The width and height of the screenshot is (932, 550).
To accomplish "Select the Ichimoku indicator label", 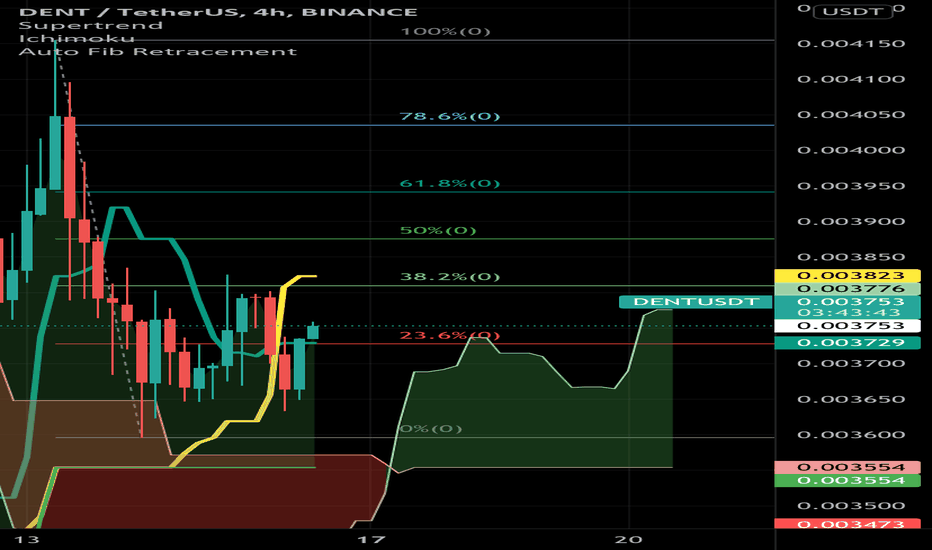I will (77, 39).
